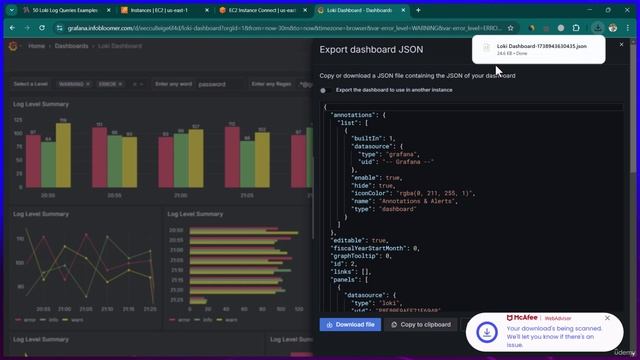View site information icon in address bar
The height and width of the screenshot is (360, 640).
(x=60, y=28)
